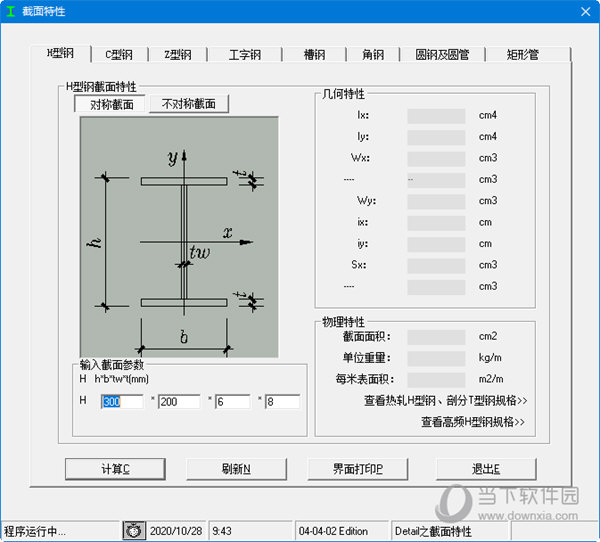Click the 9:43 time in status bar
Screen dimensions: 600x542
(222, 531)
